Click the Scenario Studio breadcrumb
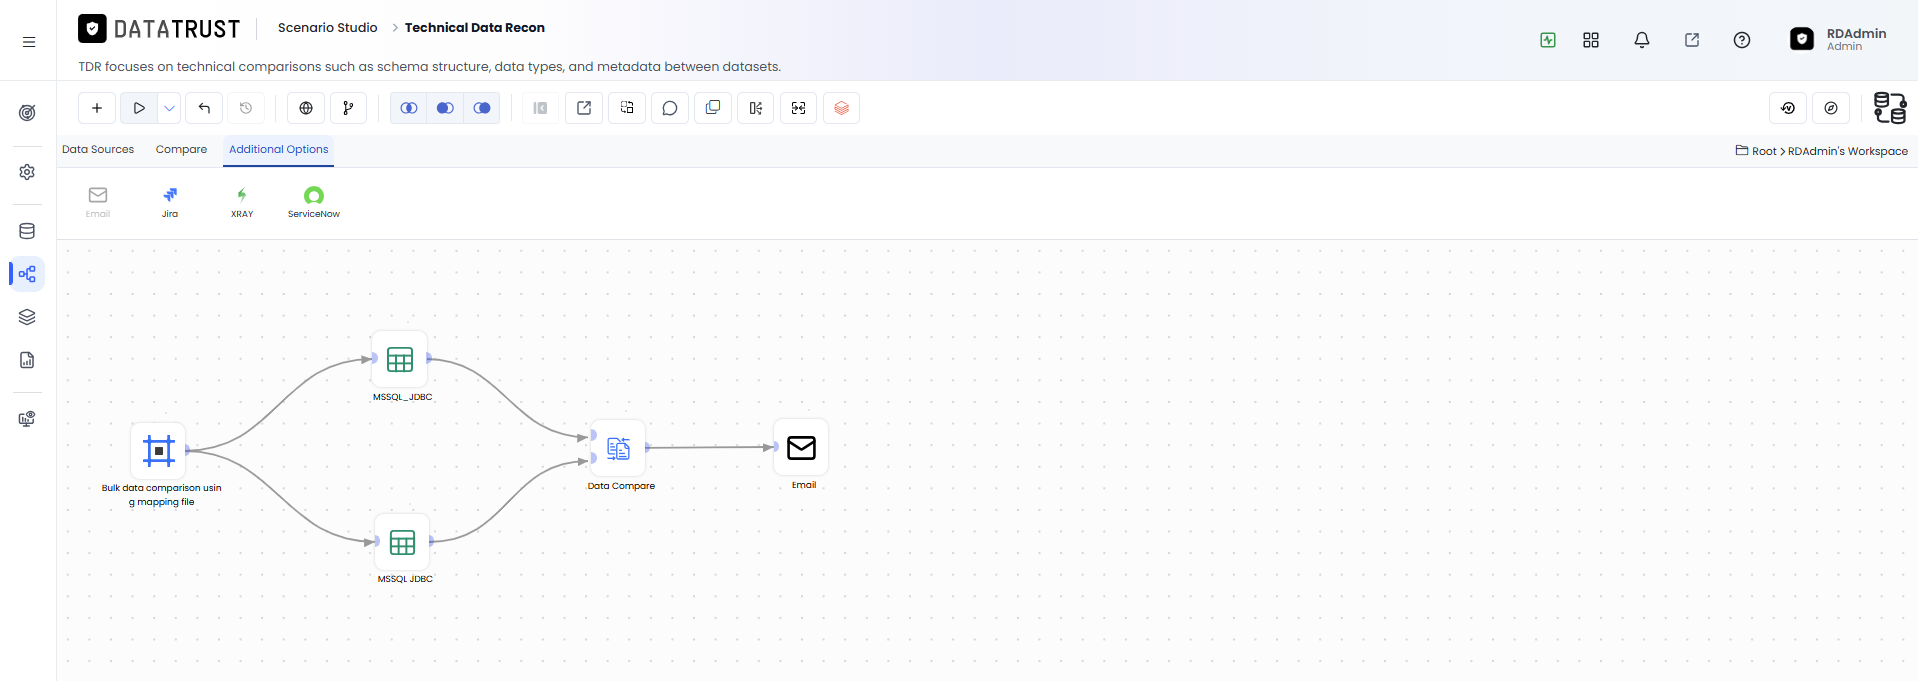1918x681 pixels. [328, 28]
